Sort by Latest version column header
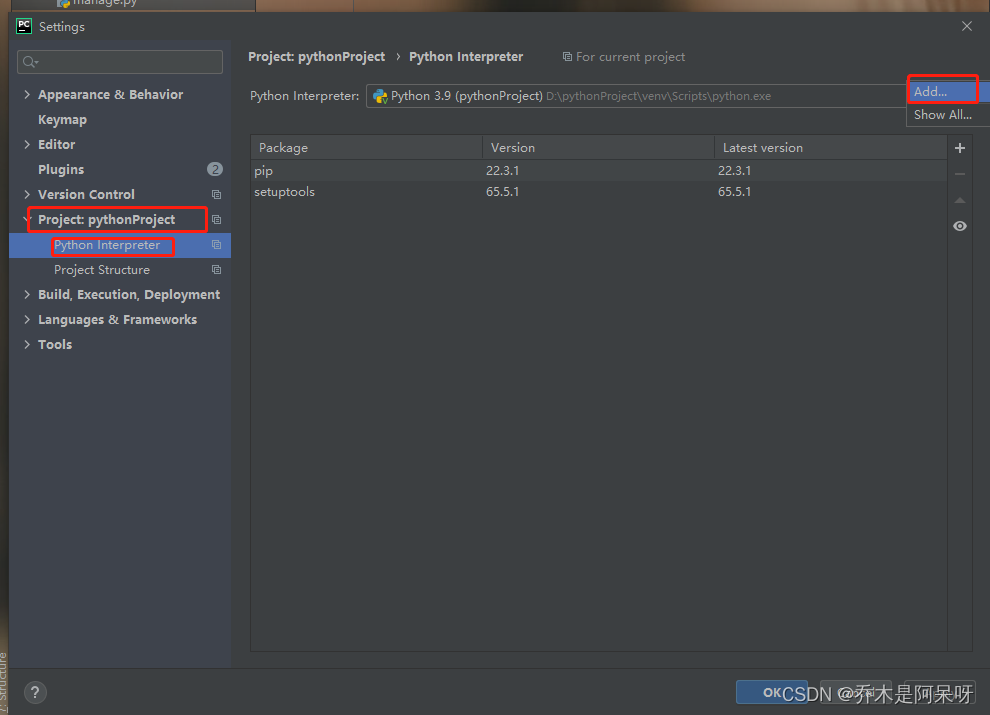 click(830, 147)
